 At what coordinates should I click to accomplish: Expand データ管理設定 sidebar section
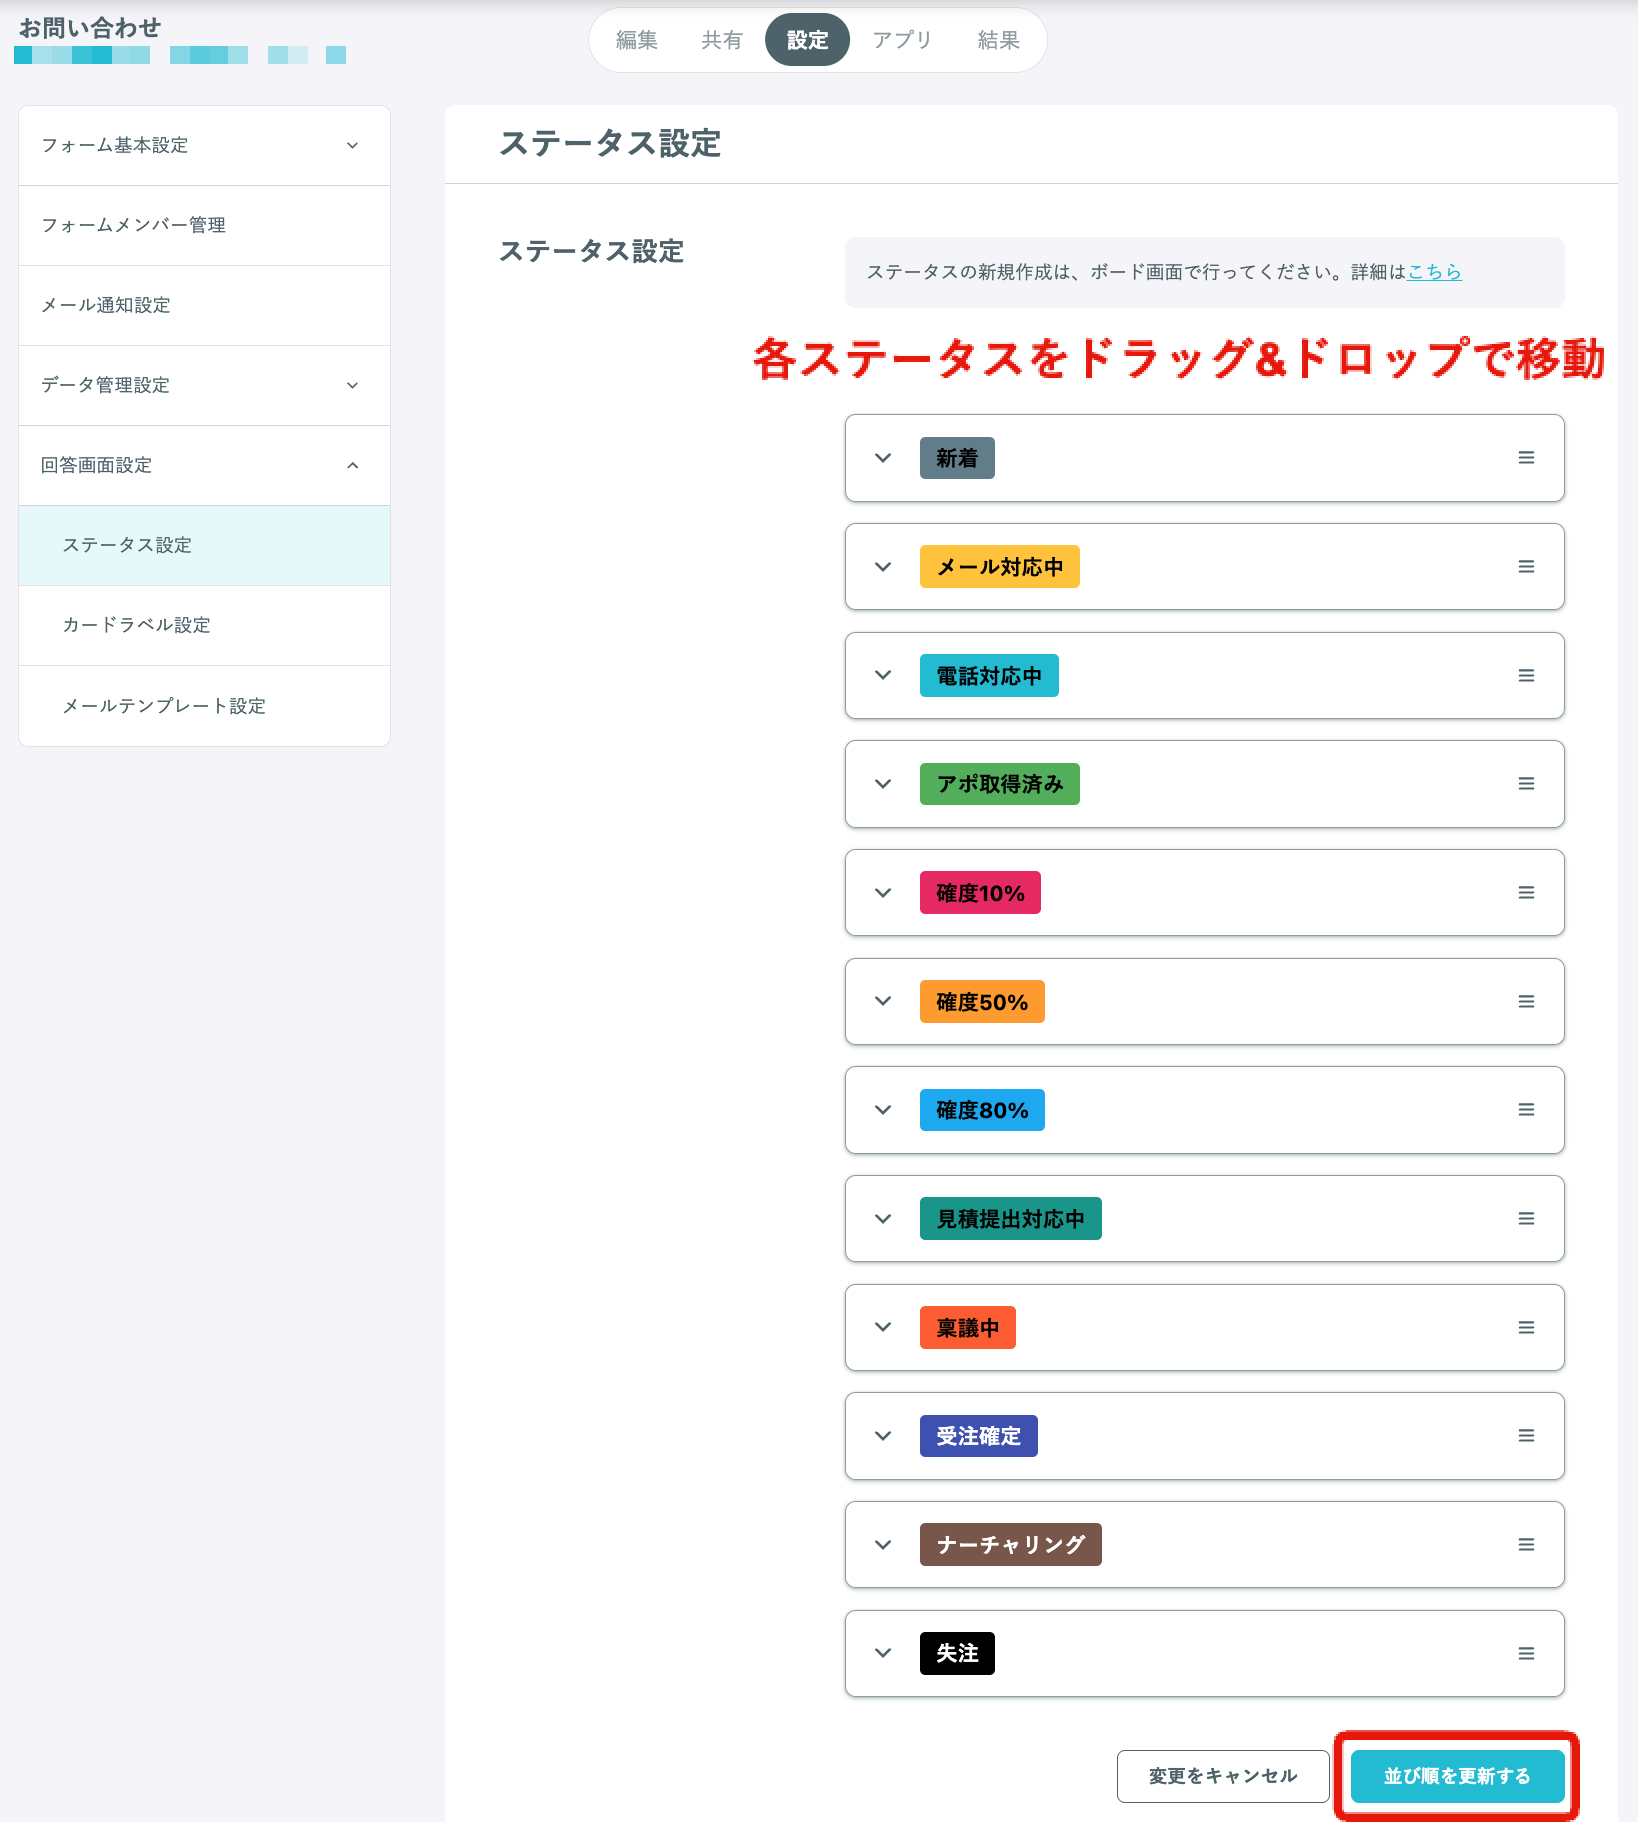coord(204,386)
